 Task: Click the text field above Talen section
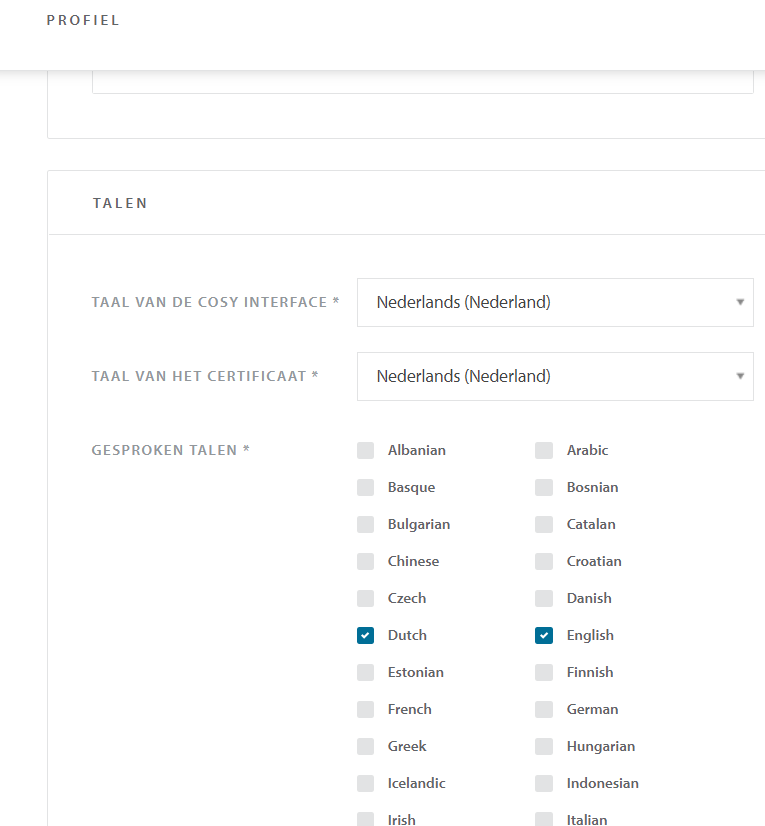(422, 83)
